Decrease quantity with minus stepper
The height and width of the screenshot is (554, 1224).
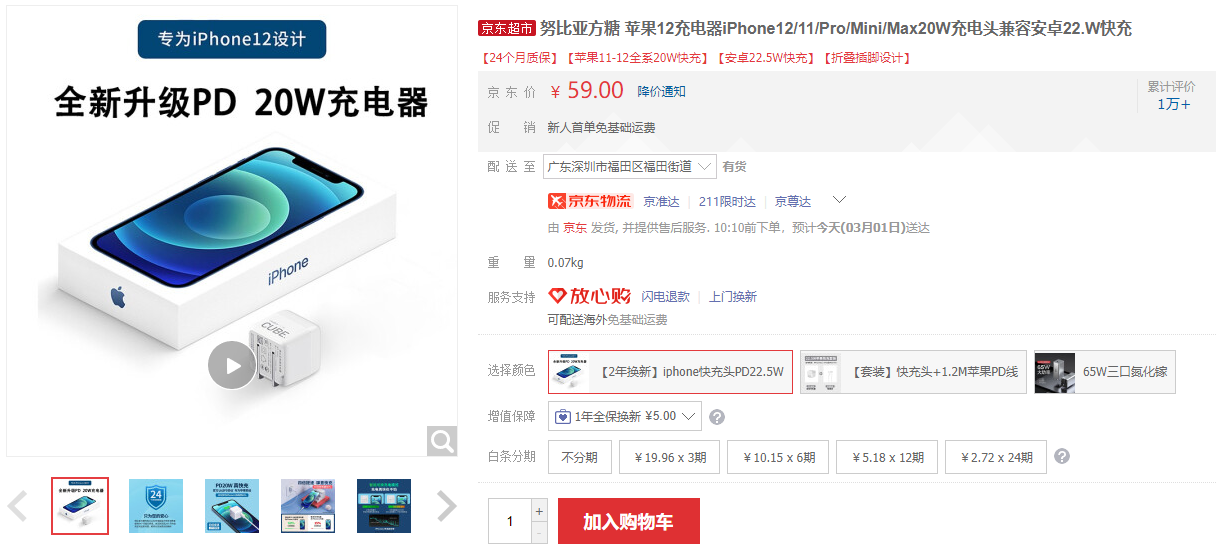[540, 533]
